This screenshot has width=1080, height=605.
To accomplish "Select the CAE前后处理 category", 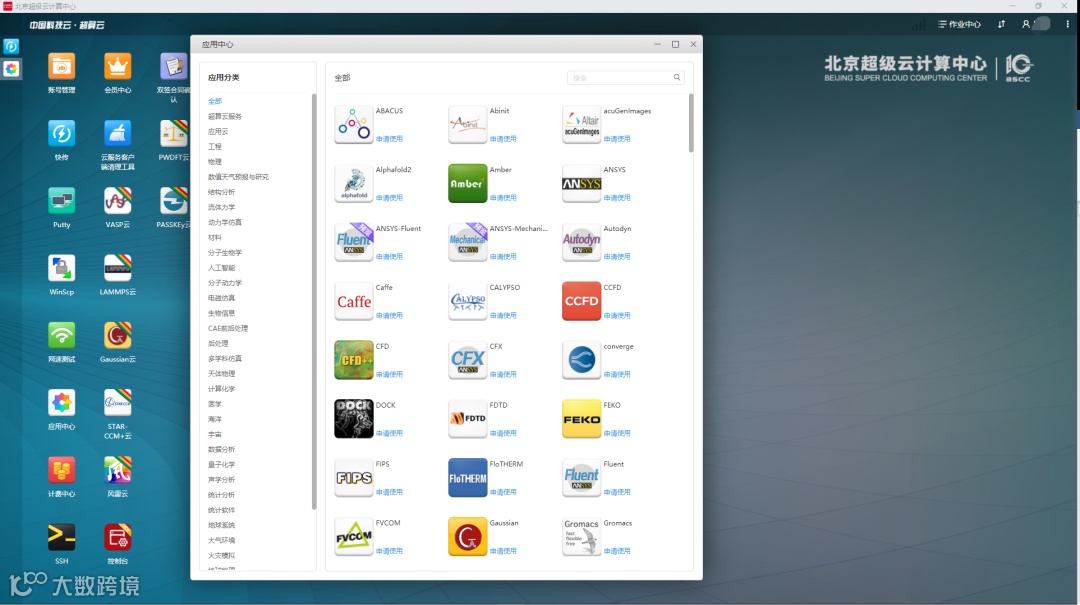I will (228, 329).
